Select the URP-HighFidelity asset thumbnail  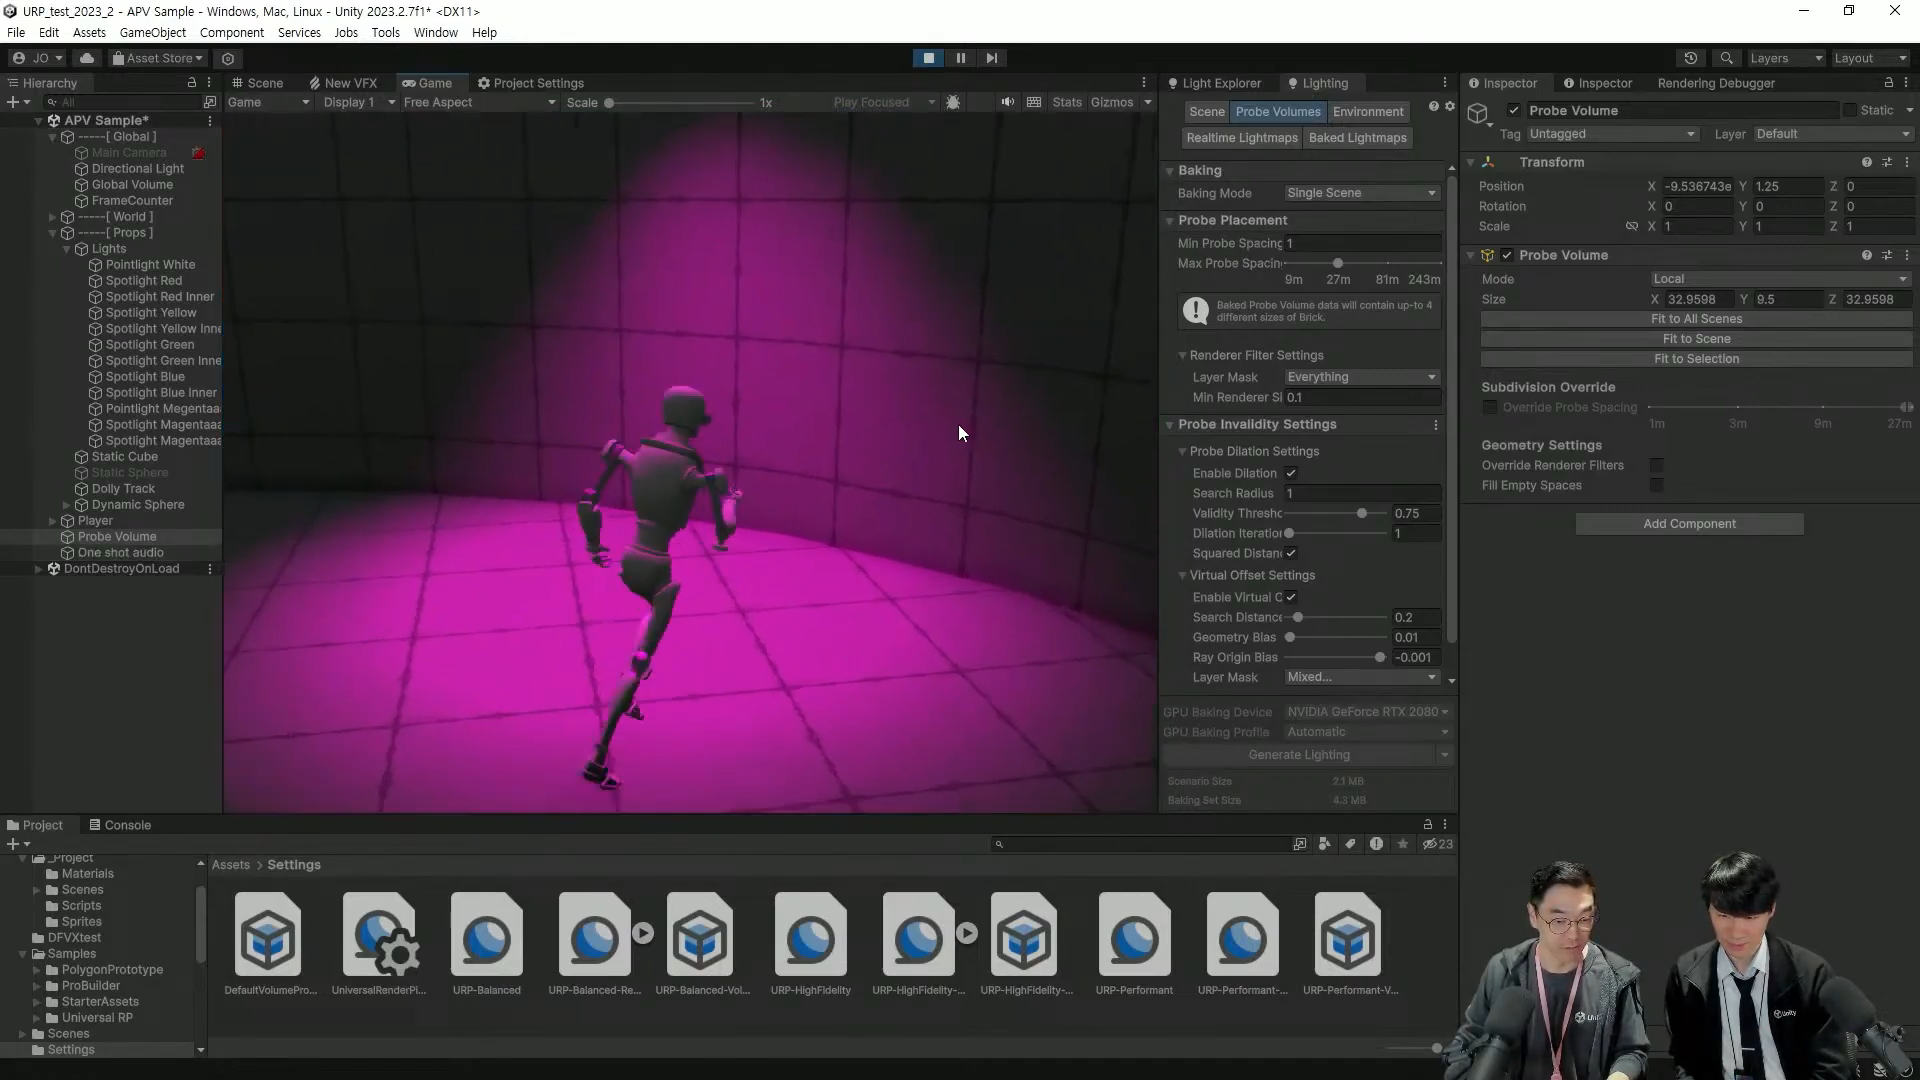tap(810, 936)
